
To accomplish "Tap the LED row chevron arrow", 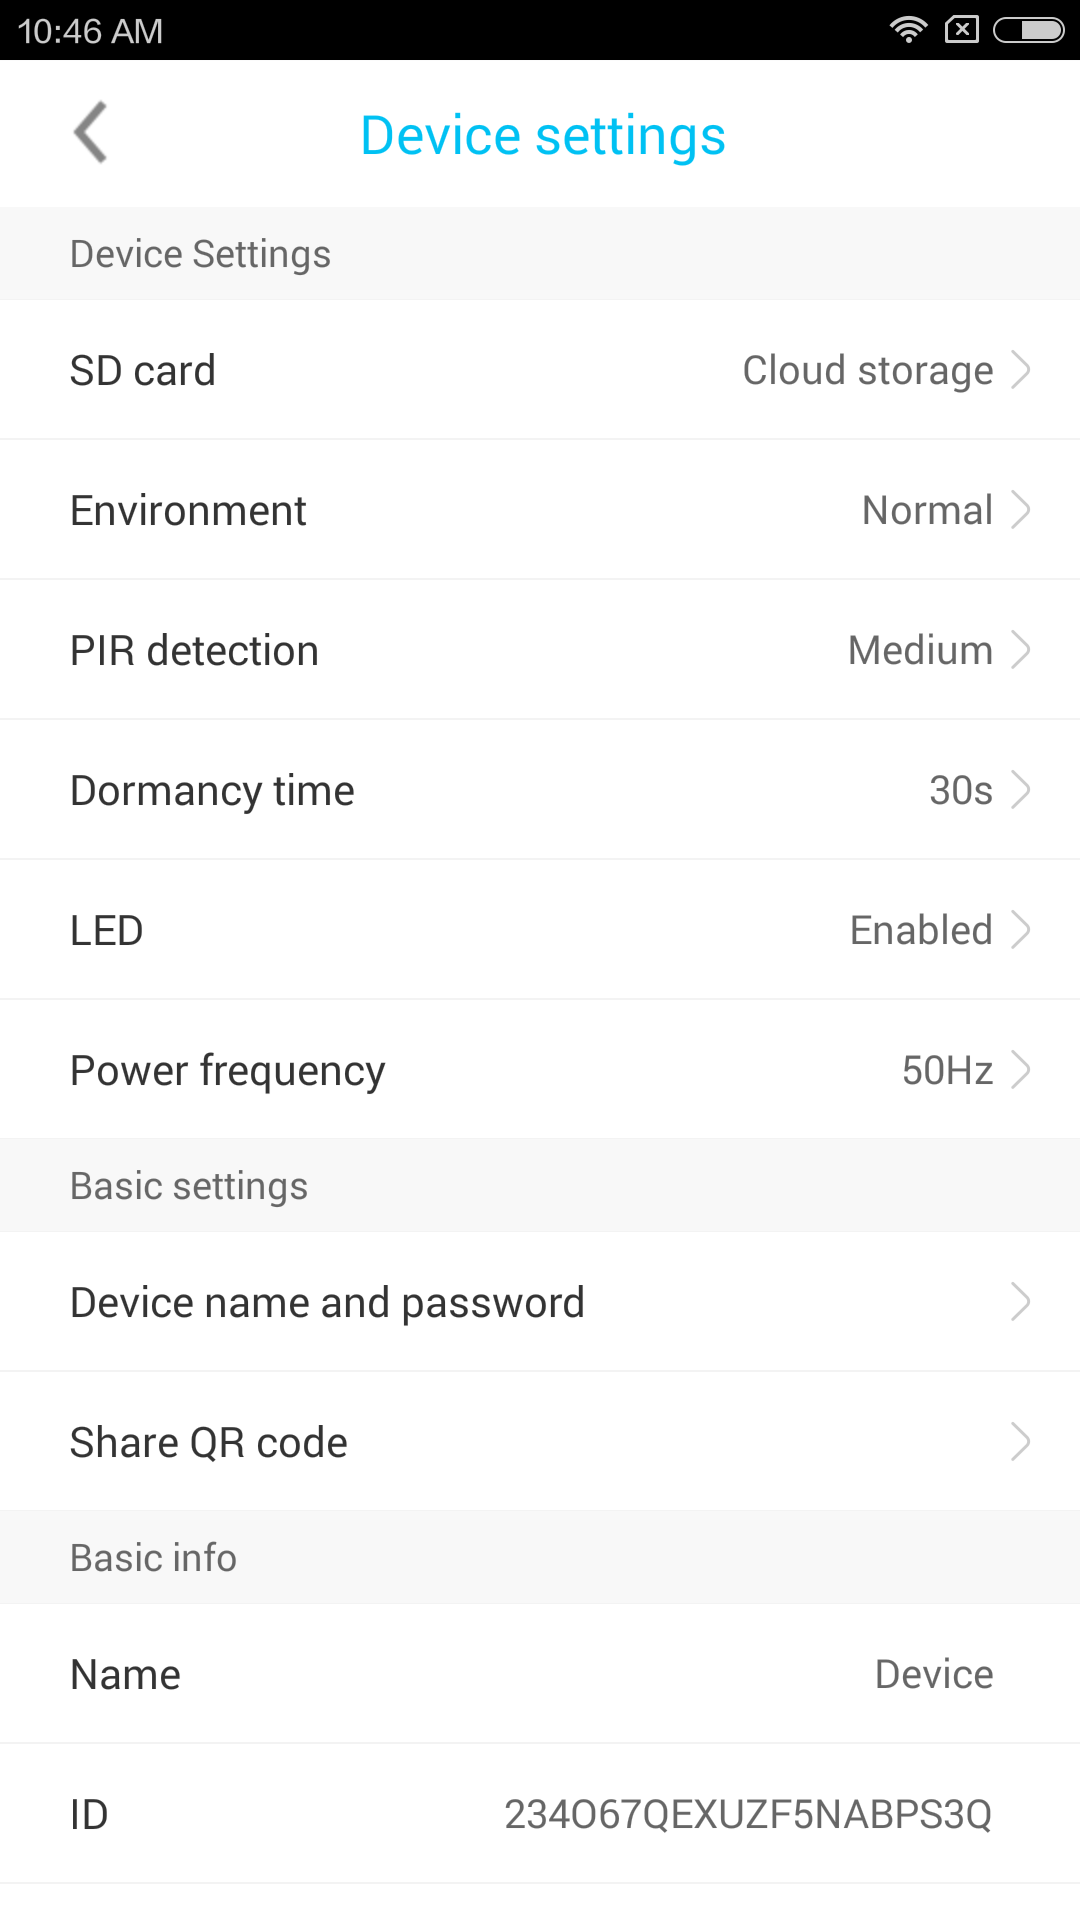I will 1020,930.
